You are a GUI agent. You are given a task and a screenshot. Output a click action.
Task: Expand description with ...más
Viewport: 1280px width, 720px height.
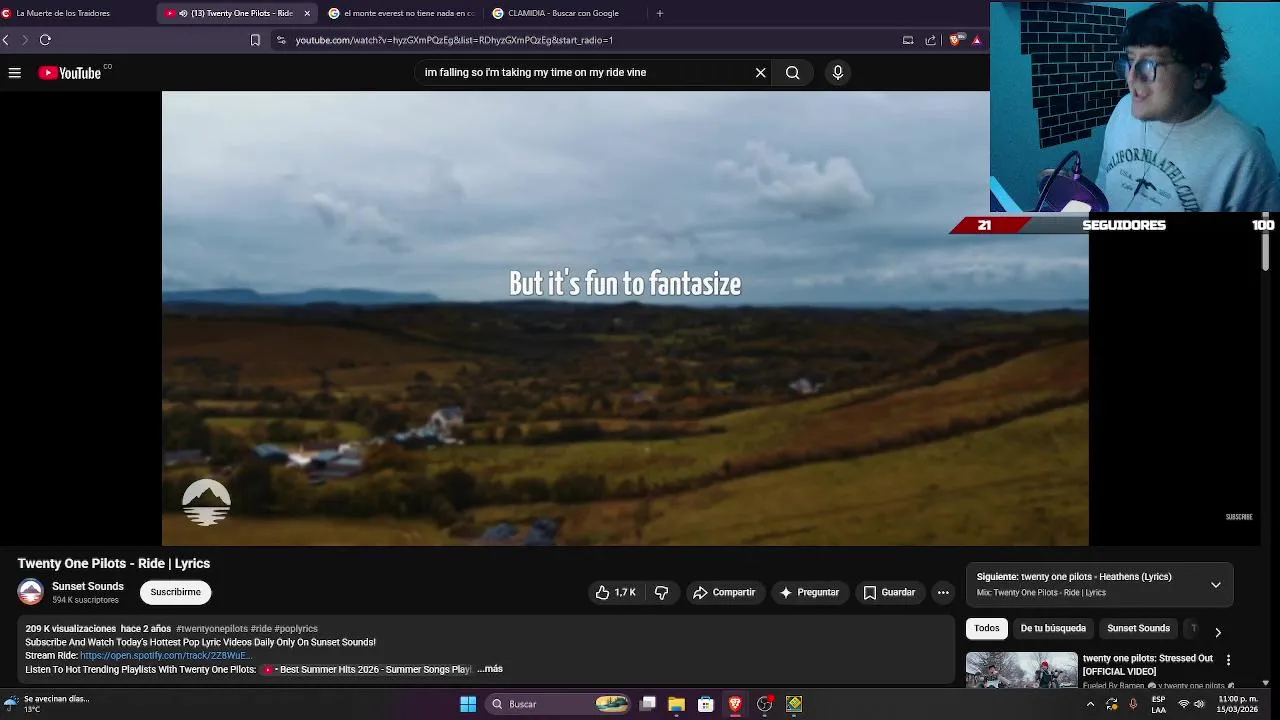pos(490,669)
